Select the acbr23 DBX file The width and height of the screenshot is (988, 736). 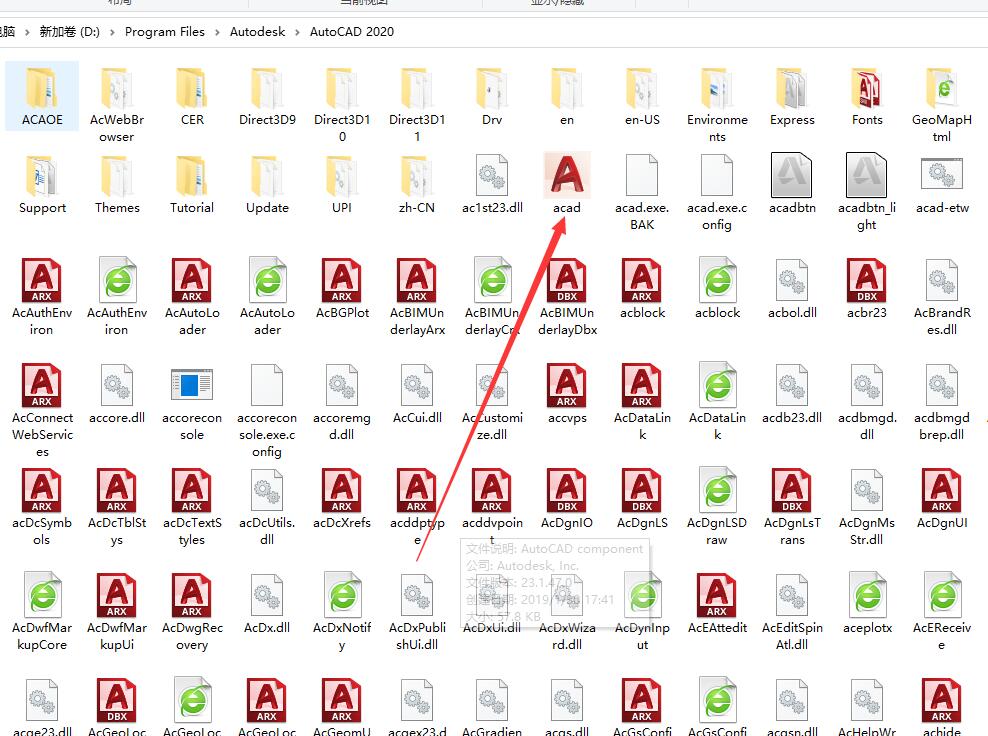coord(867,289)
